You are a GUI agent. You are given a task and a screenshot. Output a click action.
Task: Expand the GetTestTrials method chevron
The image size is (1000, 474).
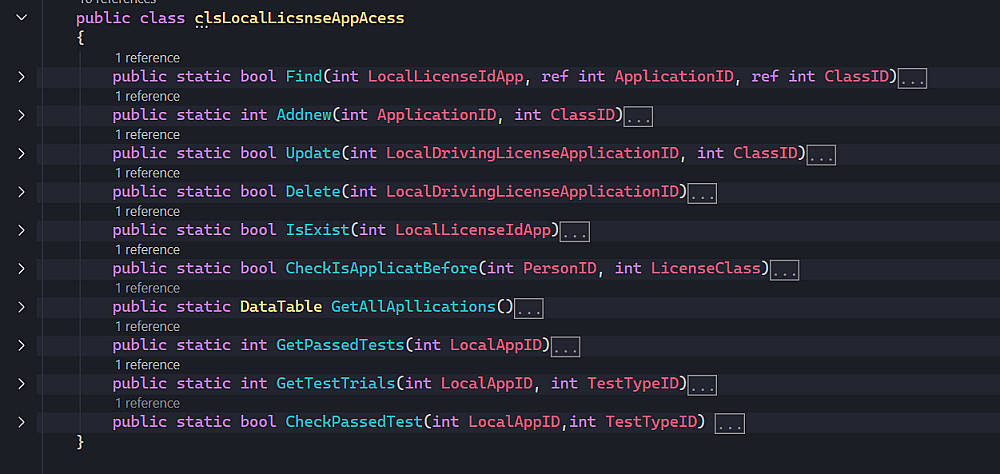(21, 383)
